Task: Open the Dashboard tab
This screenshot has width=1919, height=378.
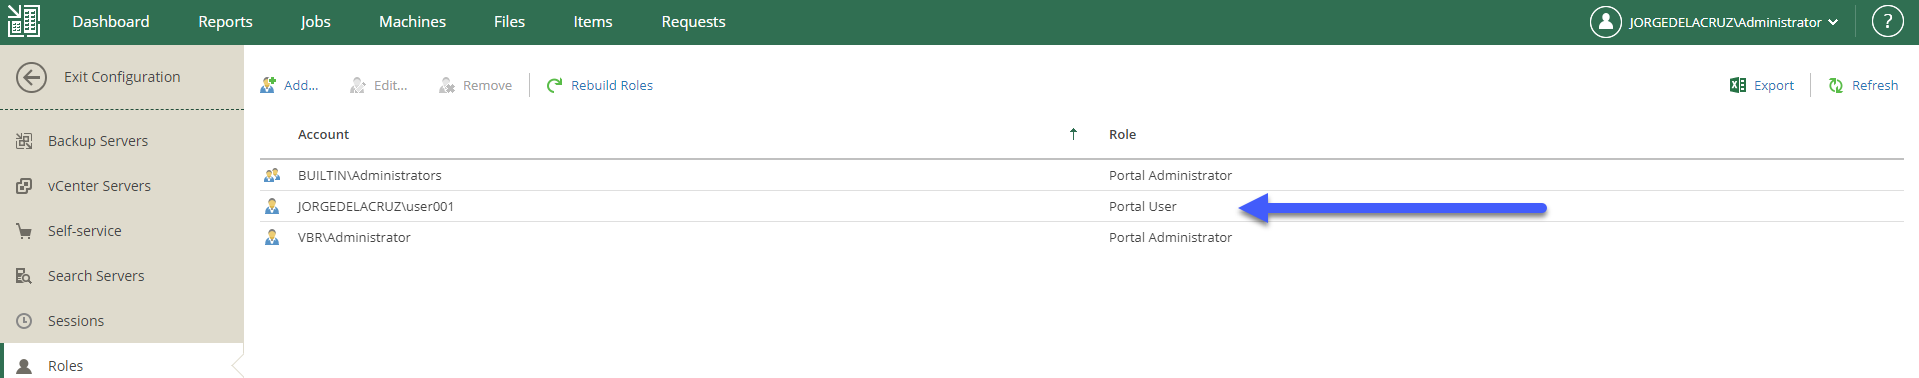Action: tap(111, 21)
